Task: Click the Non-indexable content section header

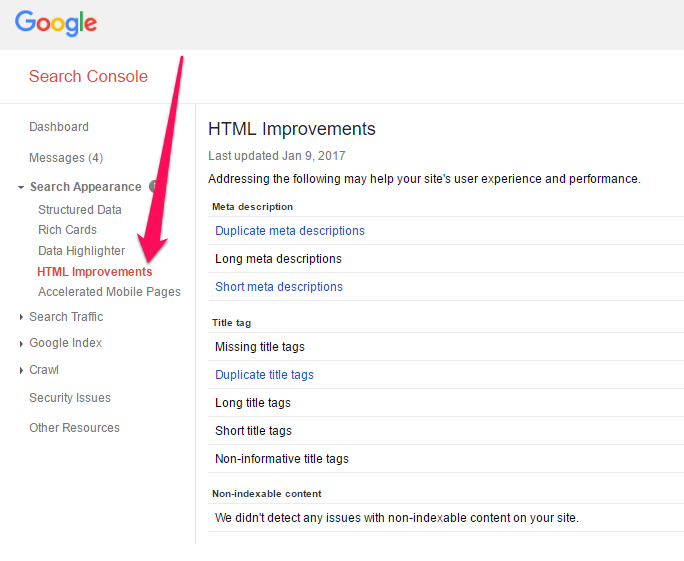Action: pos(267,494)
